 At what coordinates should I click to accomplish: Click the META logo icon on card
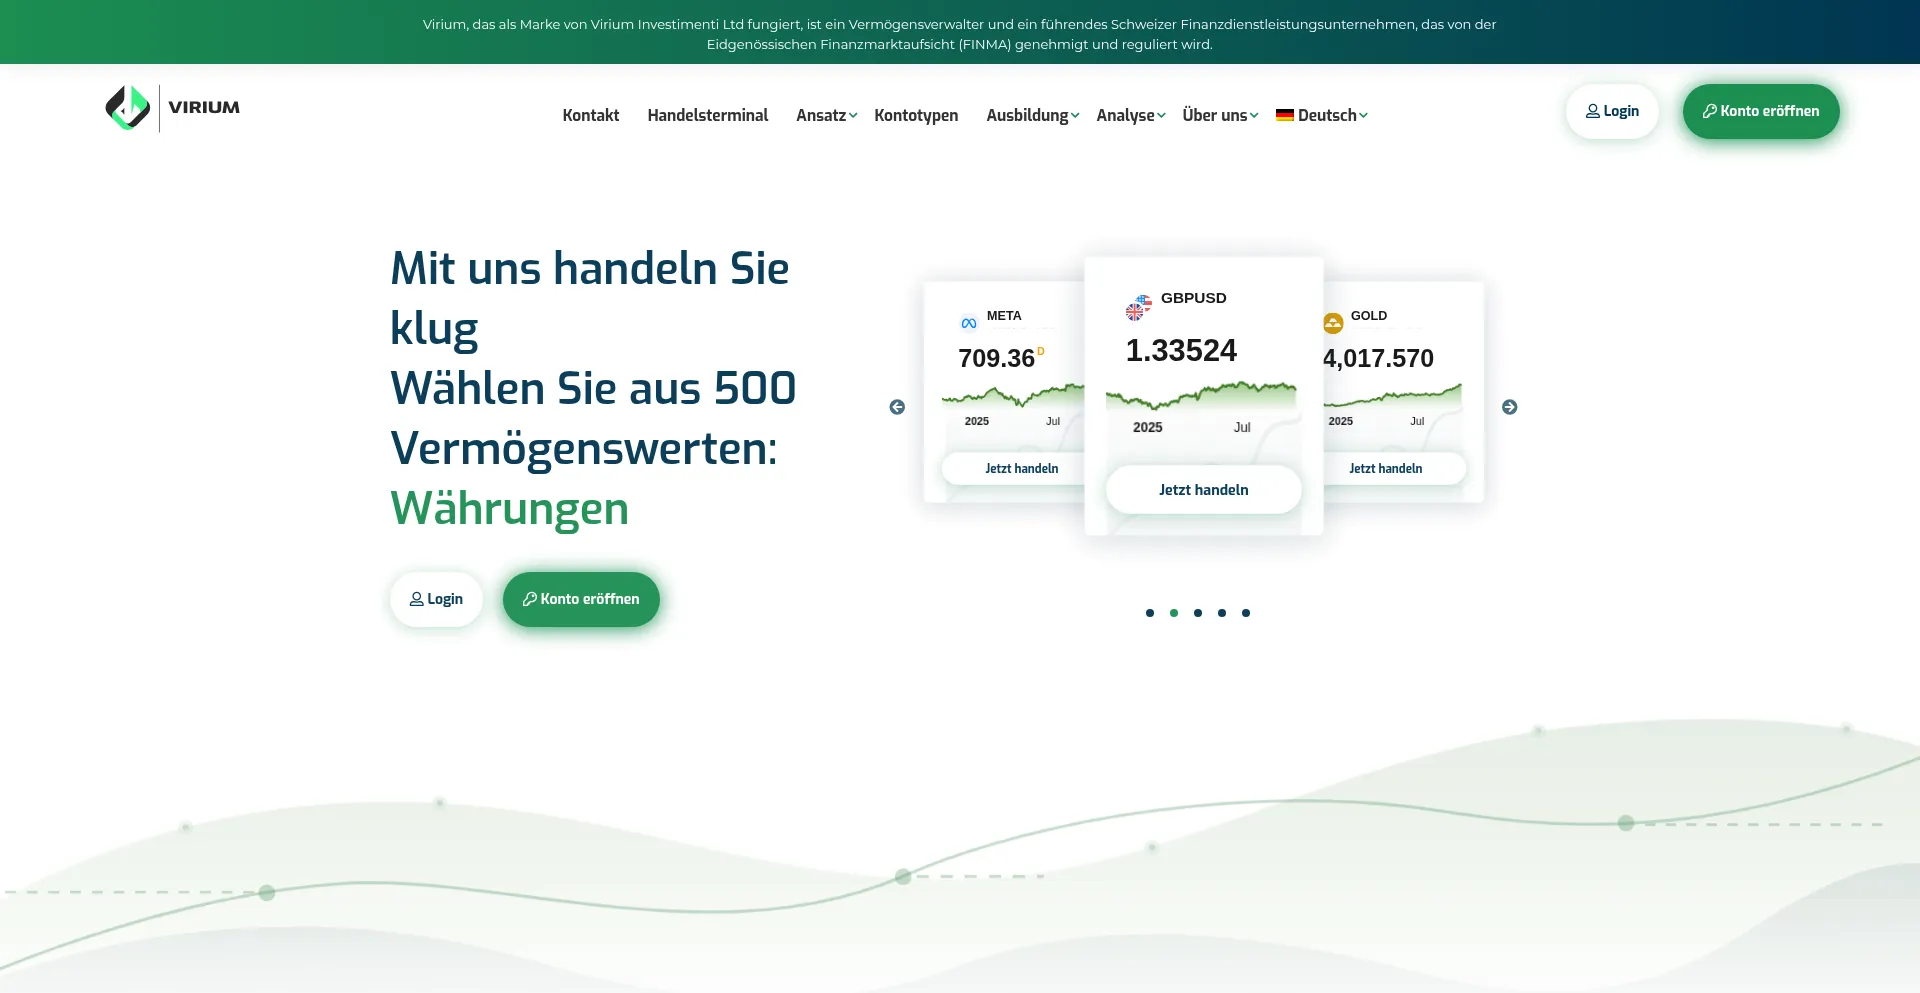968,323
